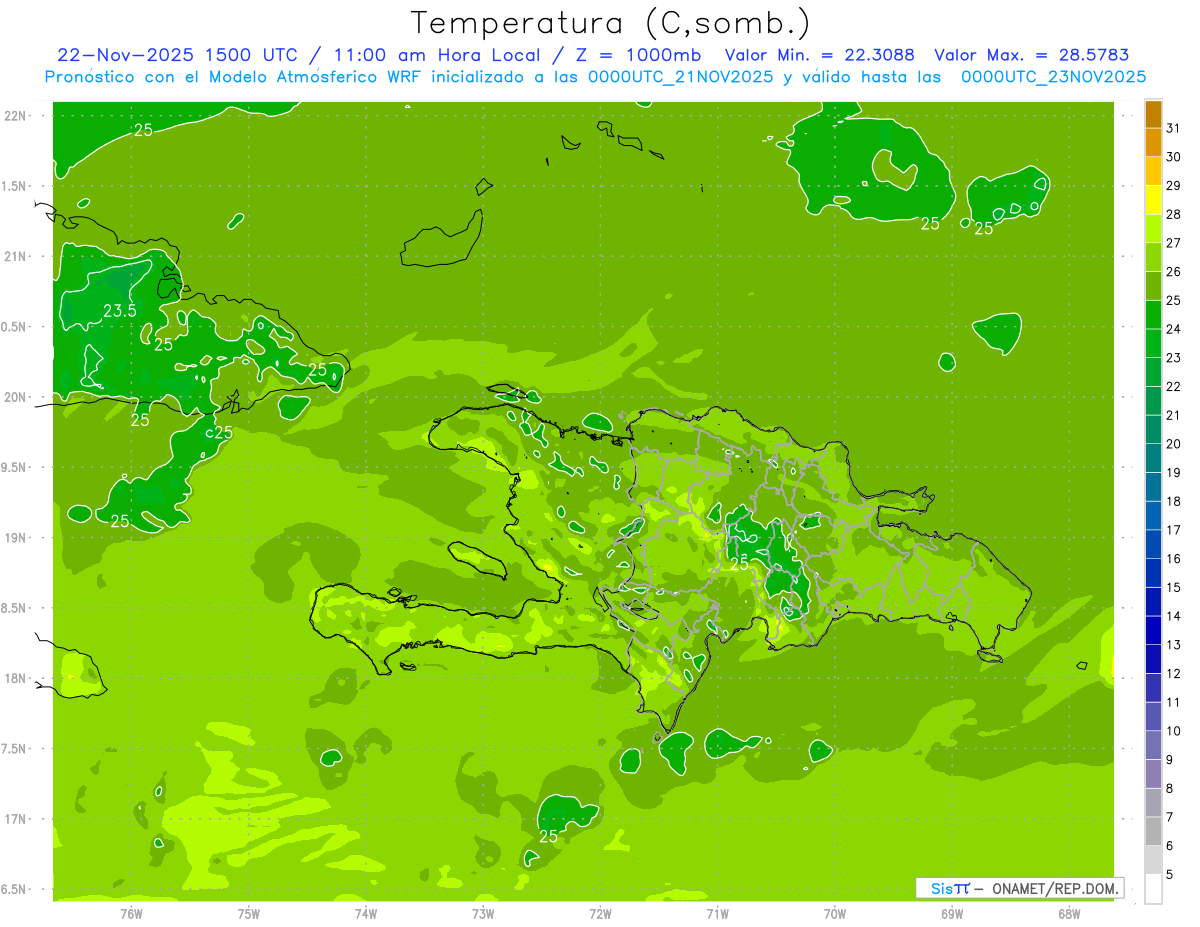Screen dimensions: 1200x927
Task: Click the "9.5N" latitude axis label
Action: [15, 467]
